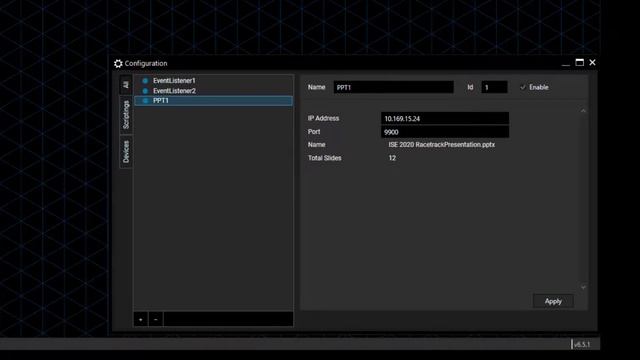
Task: Close the Configuration window
Action: (593, 62)
